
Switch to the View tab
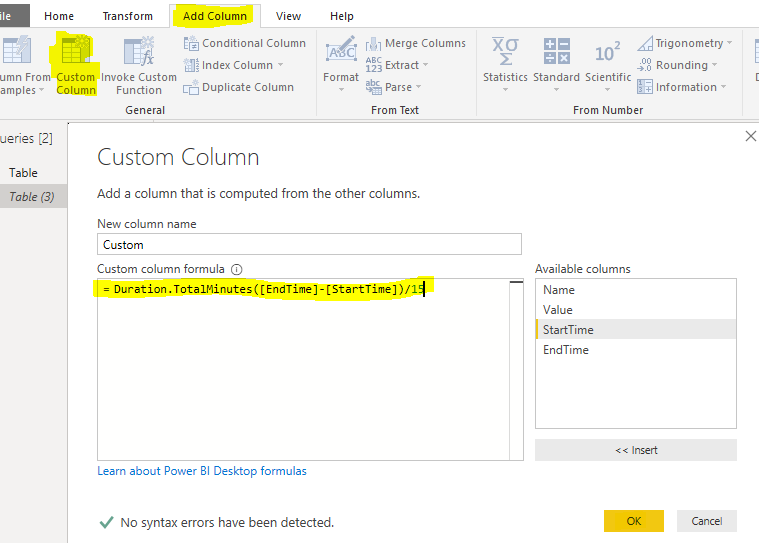[x=288, y=16]
